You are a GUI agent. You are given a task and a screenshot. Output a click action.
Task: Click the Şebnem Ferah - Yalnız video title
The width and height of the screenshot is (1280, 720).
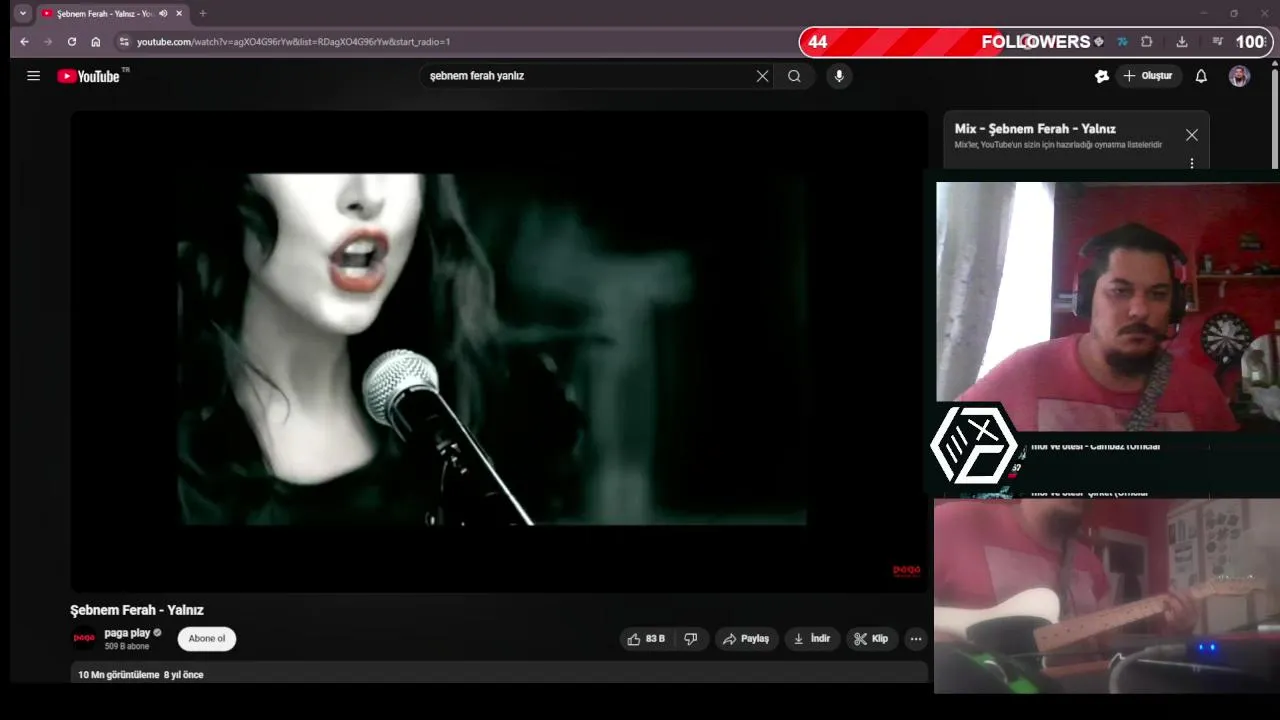(x=137, y=610)
